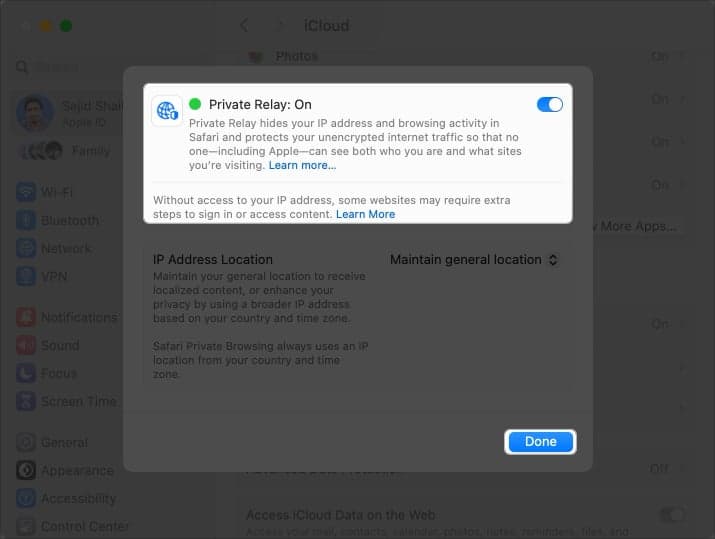Screen dimensions: 715x539
Task: Open the Learn more… link about Private Relay
Action: (x=302, y=165)
